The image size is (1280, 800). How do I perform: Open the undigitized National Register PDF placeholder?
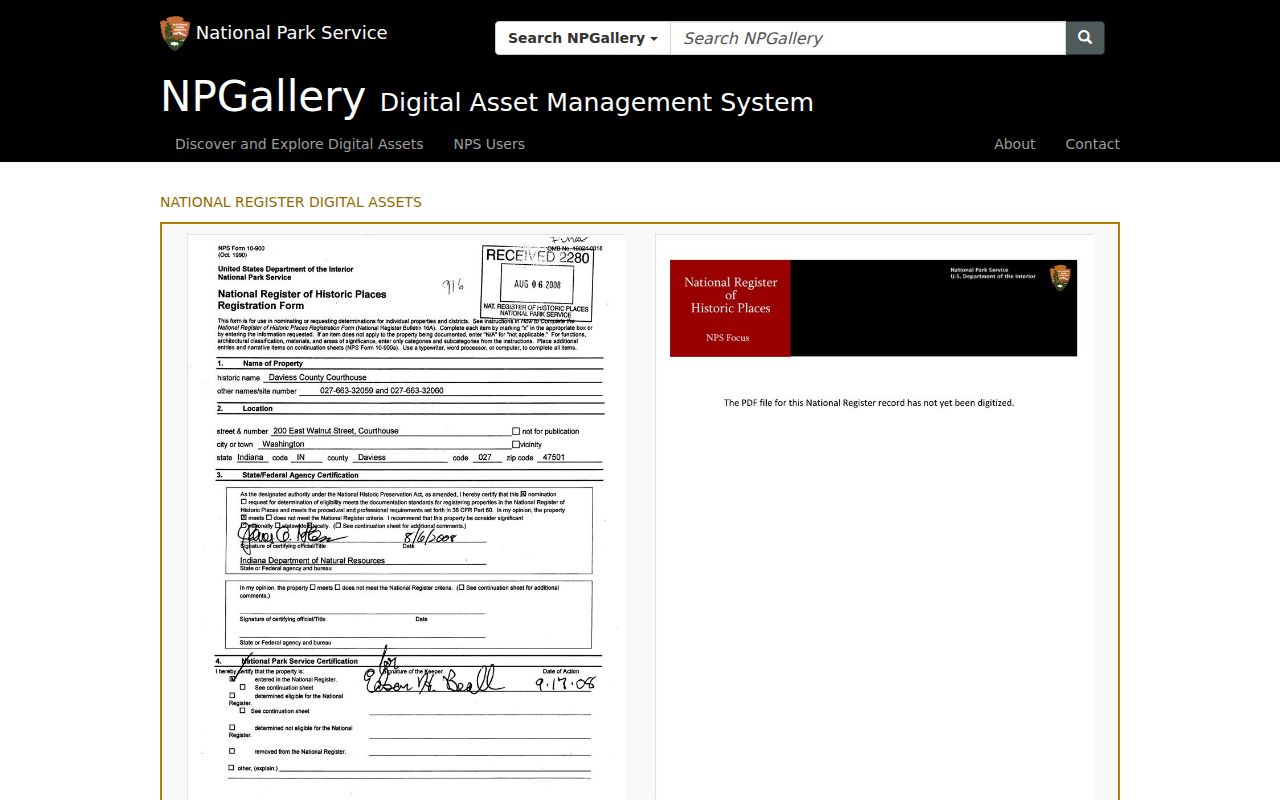(x=874, y=517)
